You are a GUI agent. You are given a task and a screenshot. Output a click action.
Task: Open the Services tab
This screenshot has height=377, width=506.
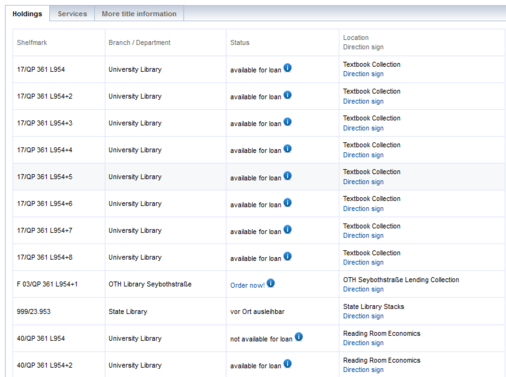click(x=72, y=14)
